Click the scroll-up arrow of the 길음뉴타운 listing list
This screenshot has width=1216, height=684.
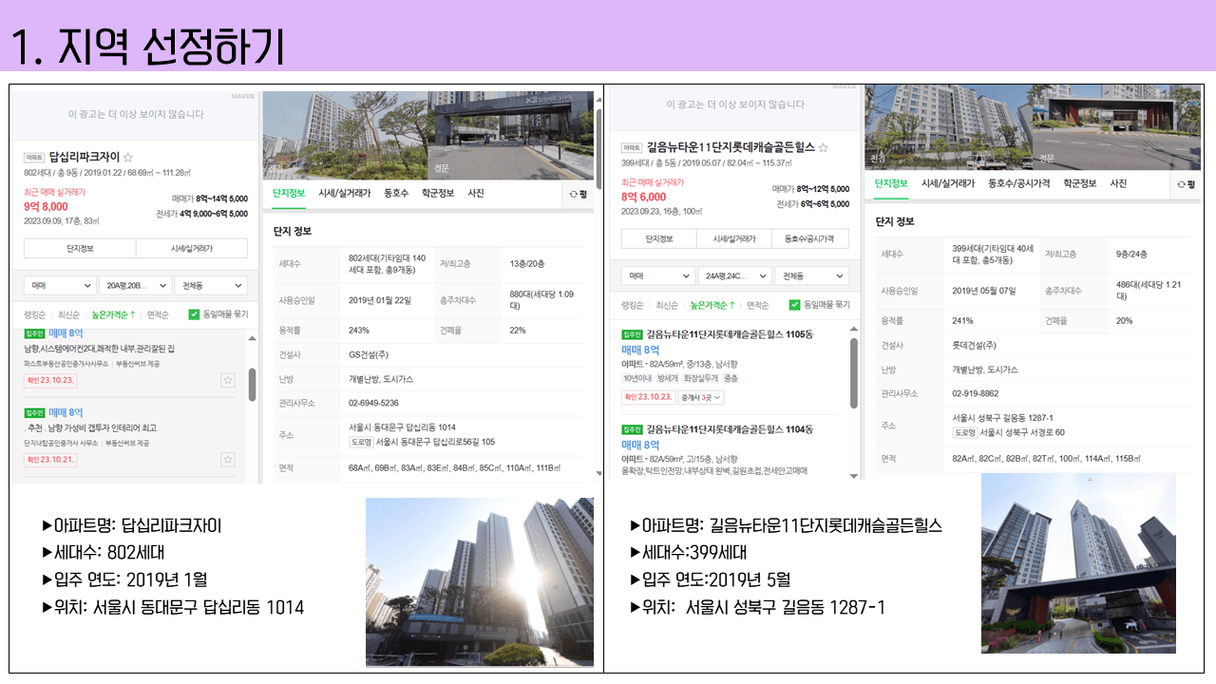[x=853, y=328]
